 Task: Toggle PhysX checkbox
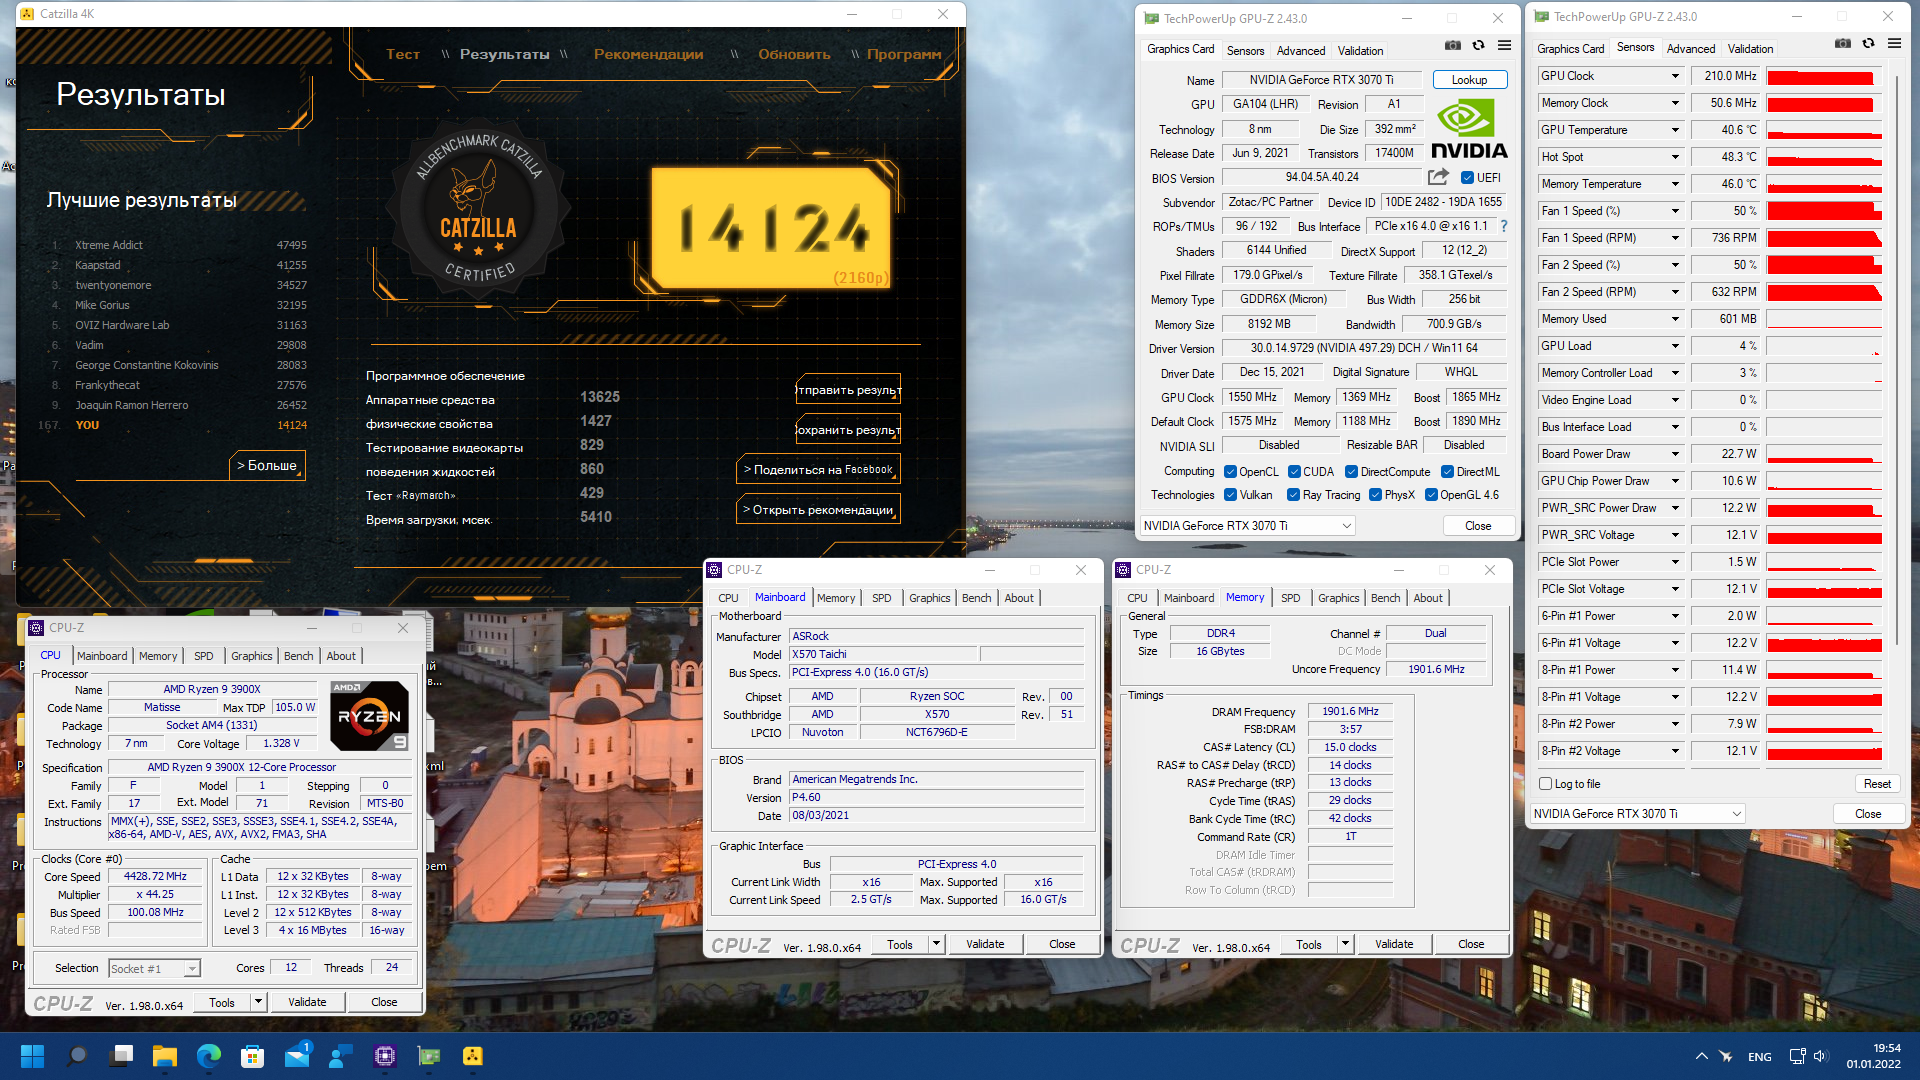[1375, 495]
